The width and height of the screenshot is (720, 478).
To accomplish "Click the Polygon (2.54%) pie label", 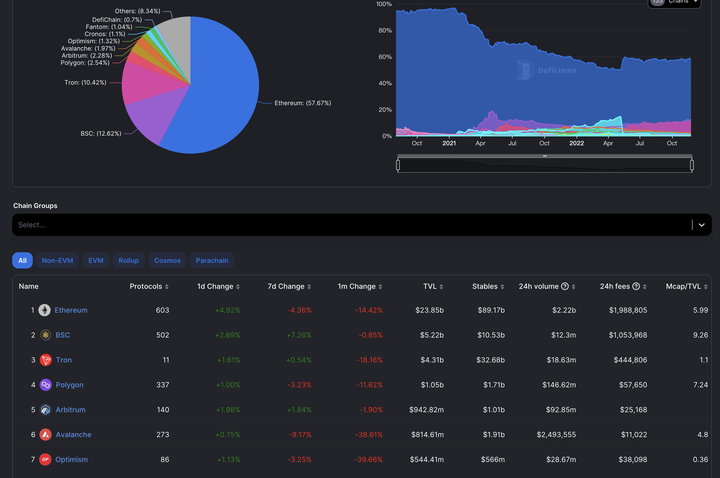I will (85, 62).
